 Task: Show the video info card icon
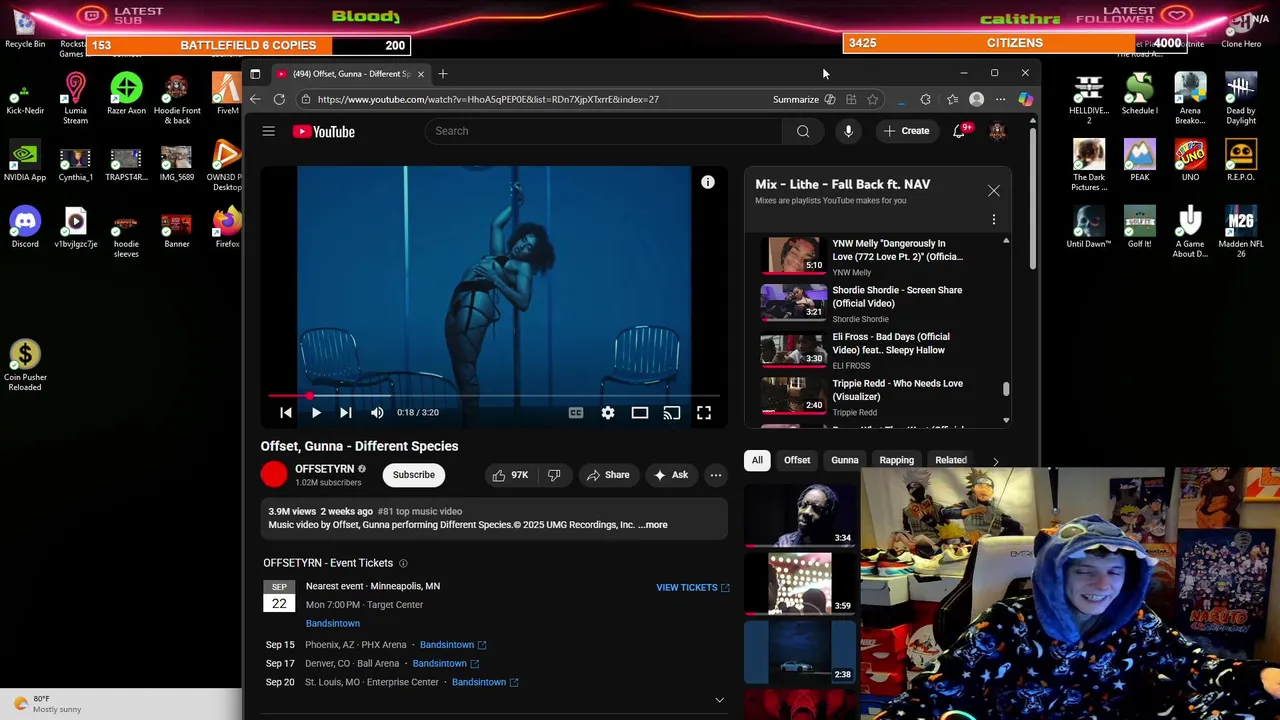[x=708, y=182]
